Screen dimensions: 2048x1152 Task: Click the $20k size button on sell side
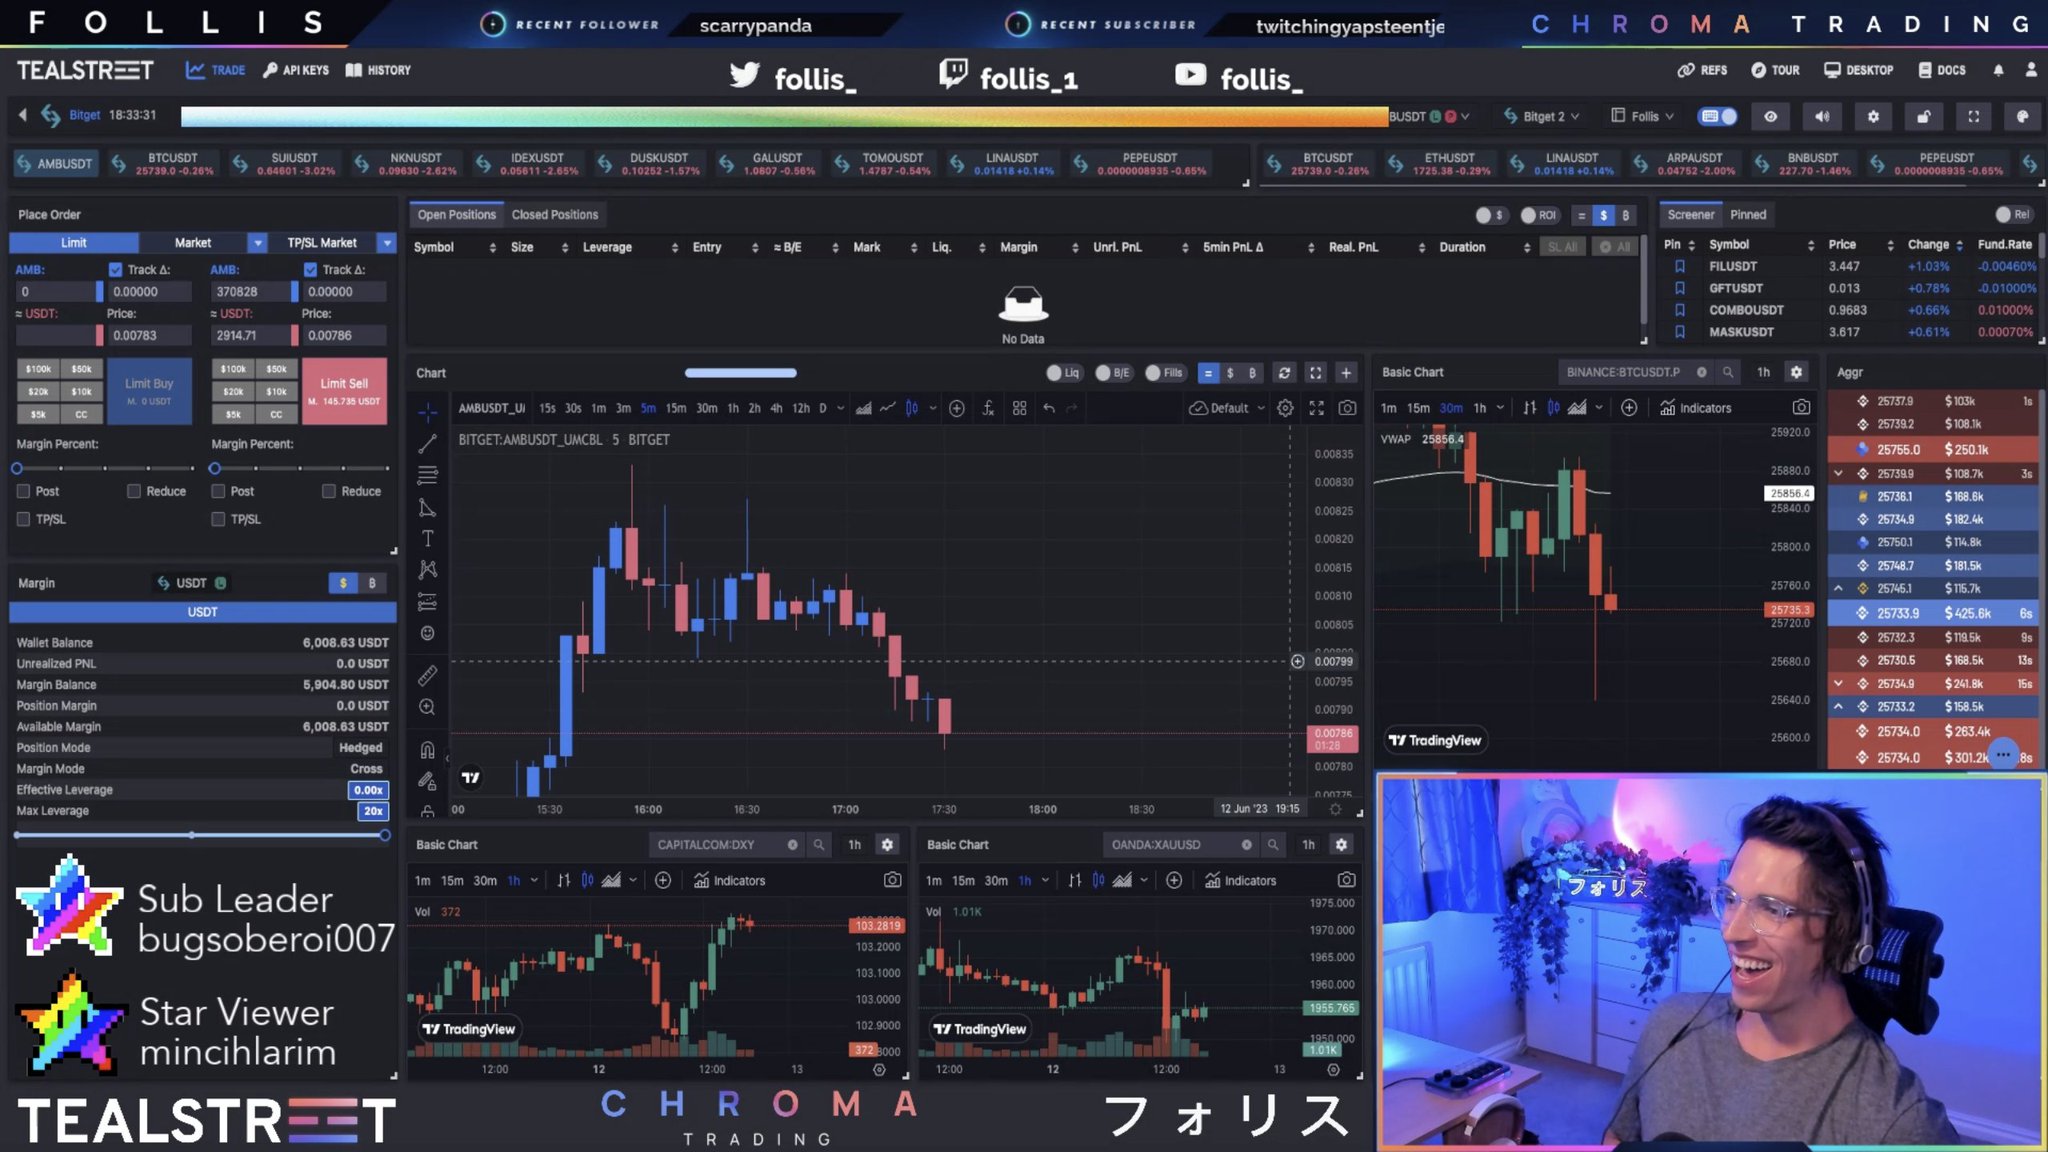click(x=233, y=391)
